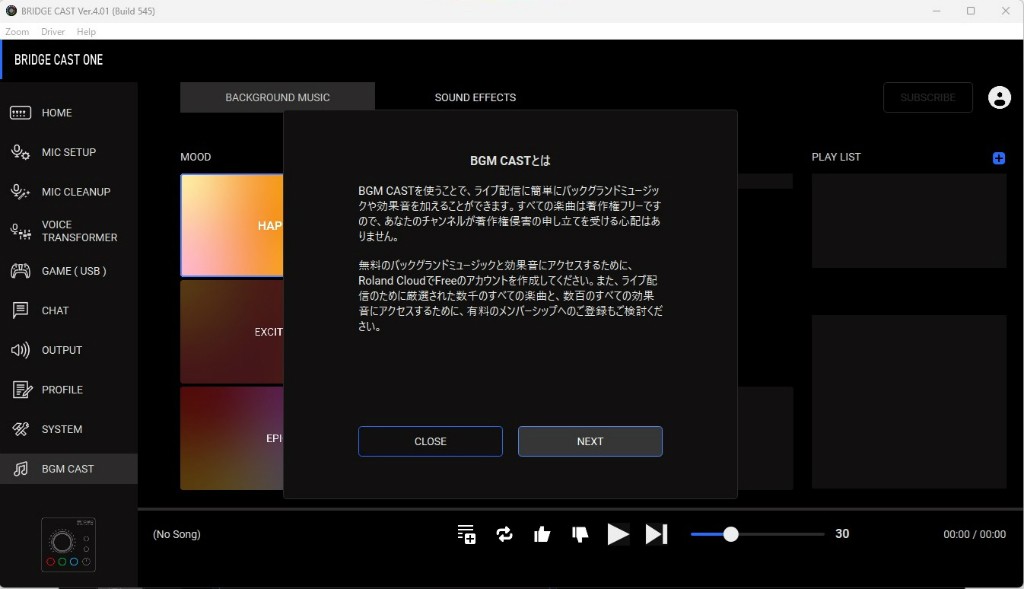The width and height of the screenshot is (1024, 589).
Task: Click the dialog title BGM CASTとは
Action: point(510,161)
